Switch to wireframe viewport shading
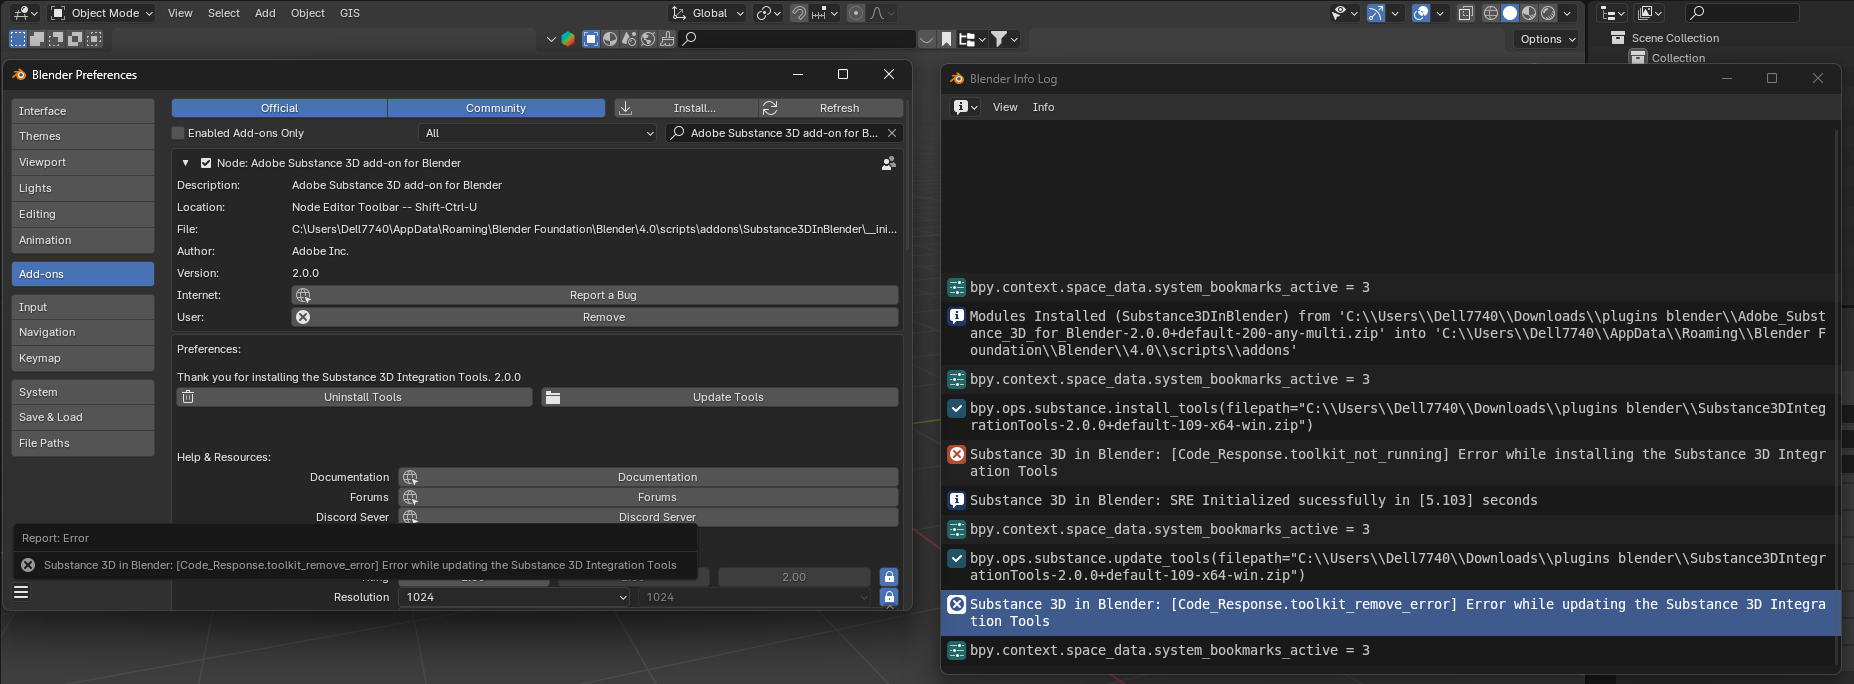This screenshot has height=684, width=1854. (1491, 13)
